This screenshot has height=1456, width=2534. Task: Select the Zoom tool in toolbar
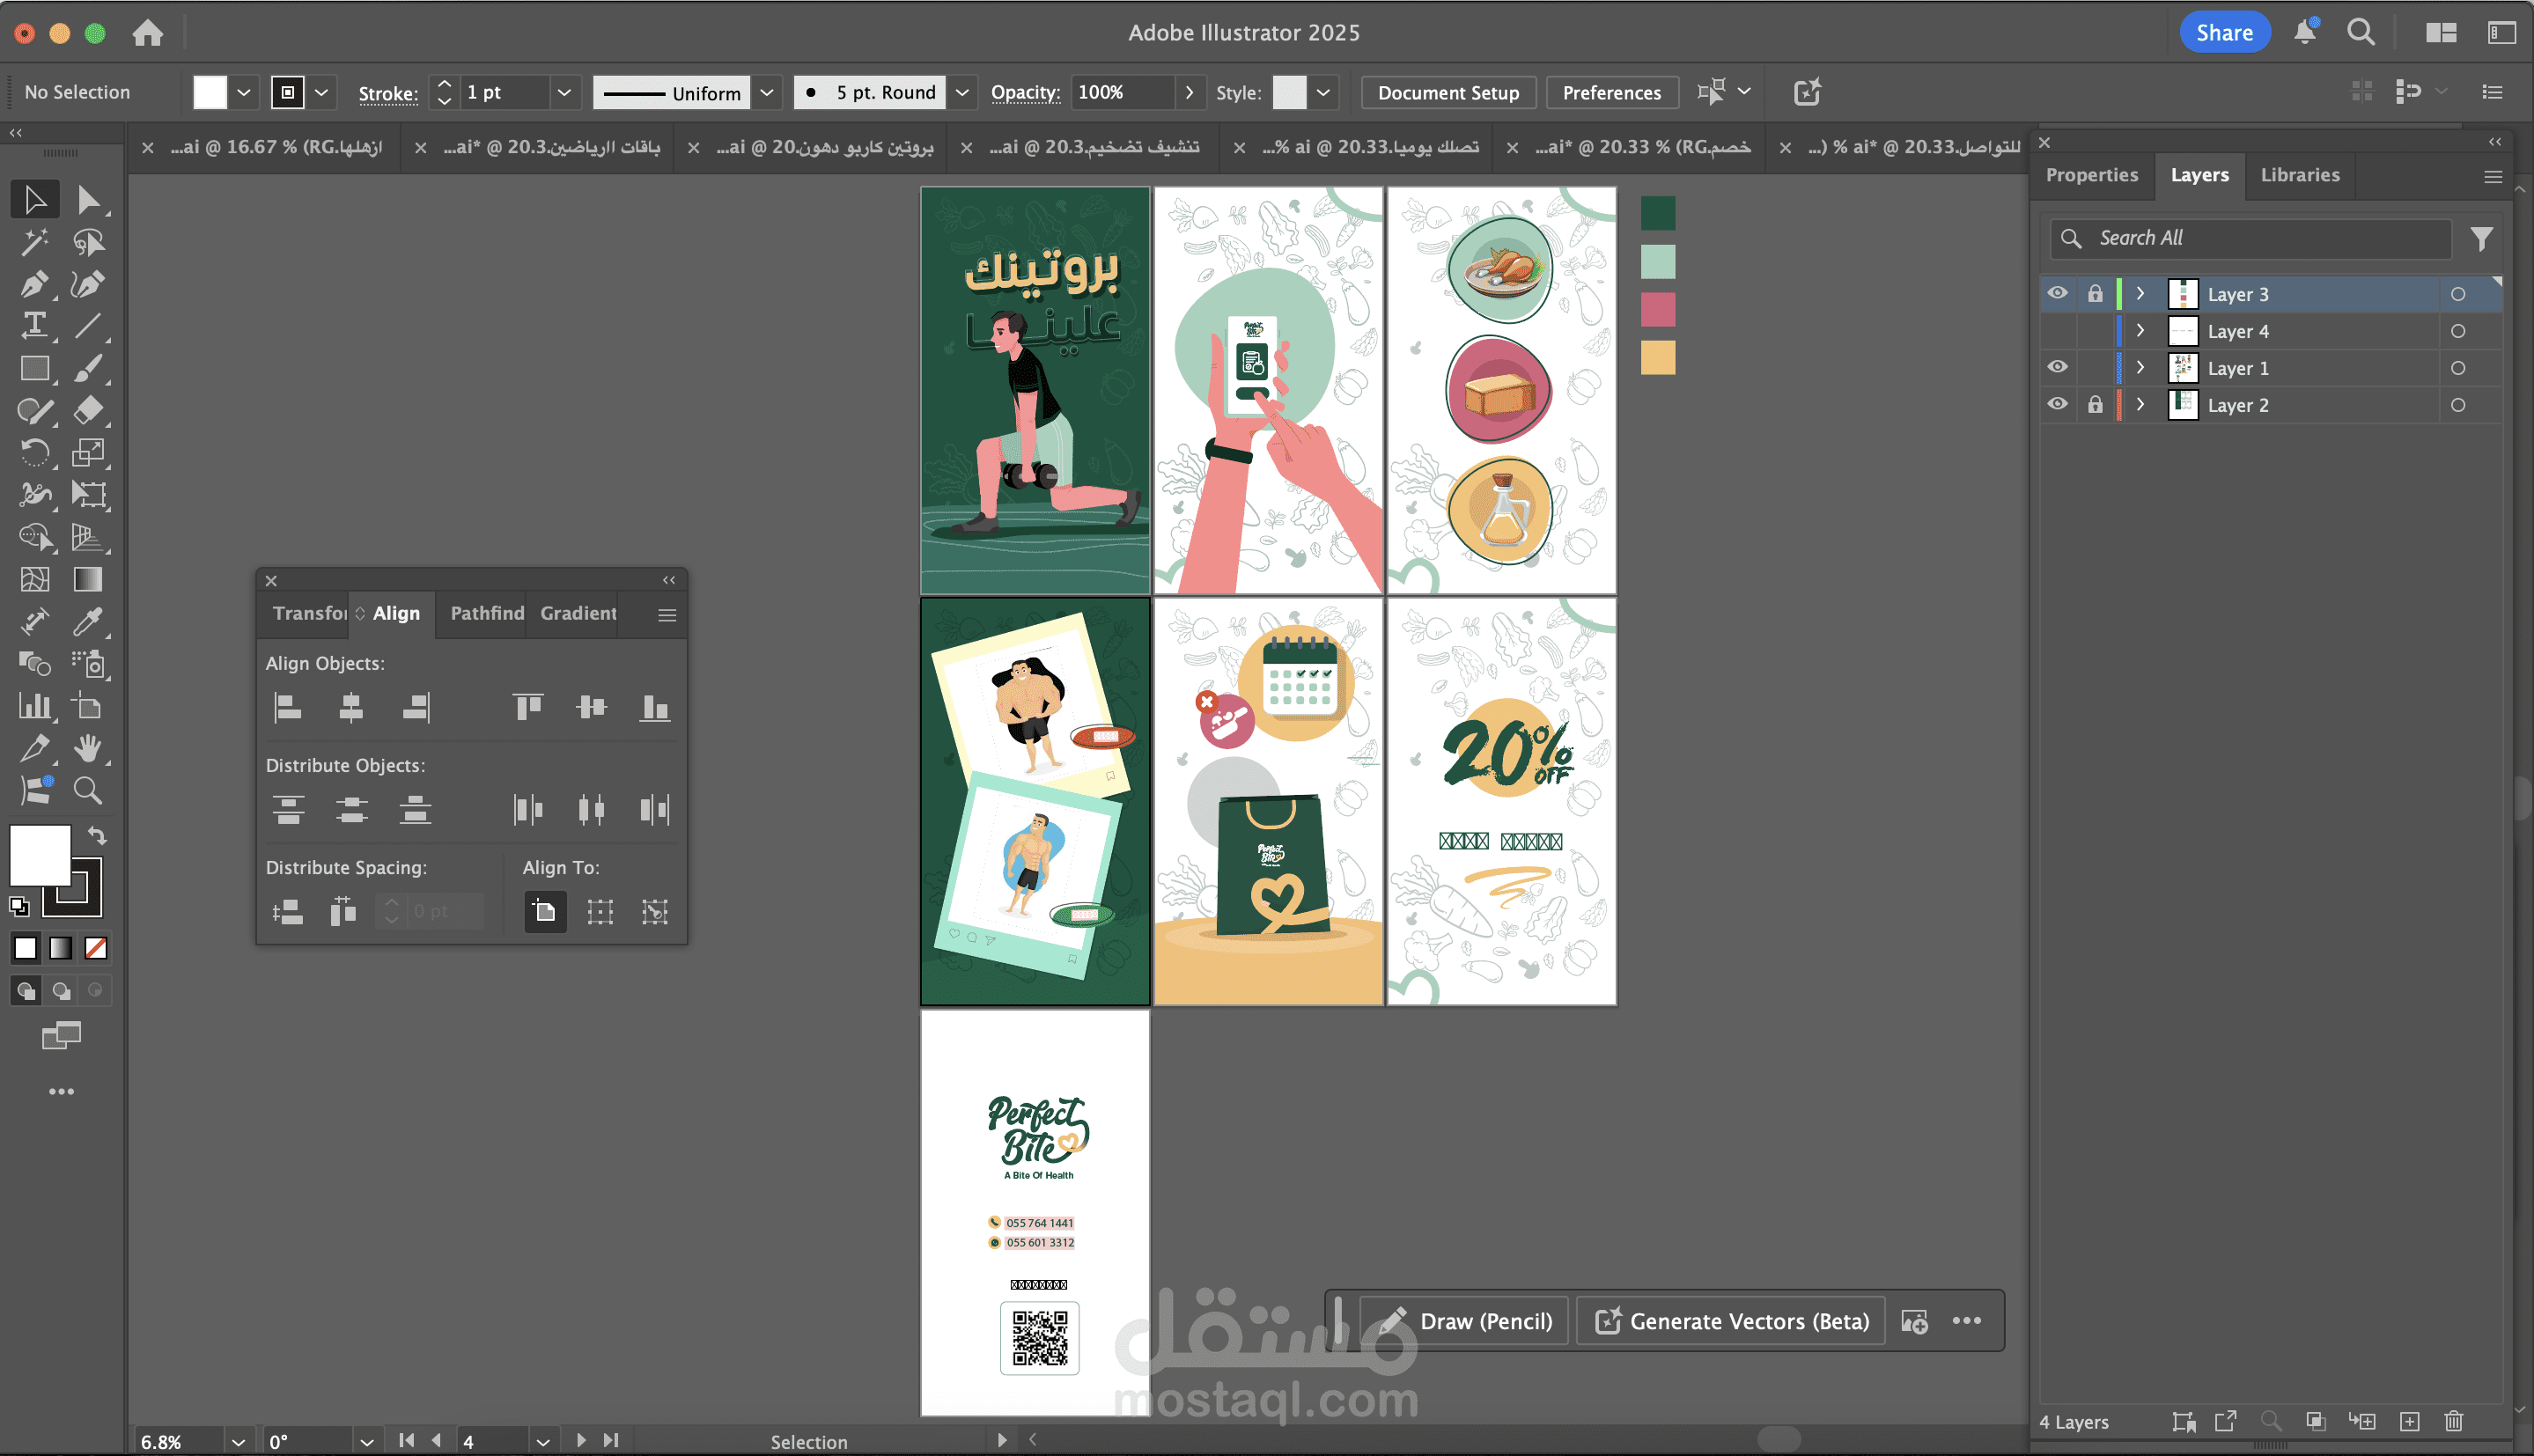coord(87,791)
